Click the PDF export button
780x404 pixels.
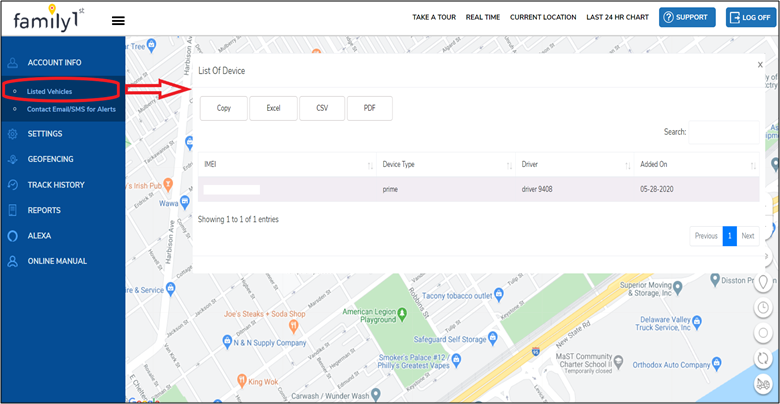370,108
